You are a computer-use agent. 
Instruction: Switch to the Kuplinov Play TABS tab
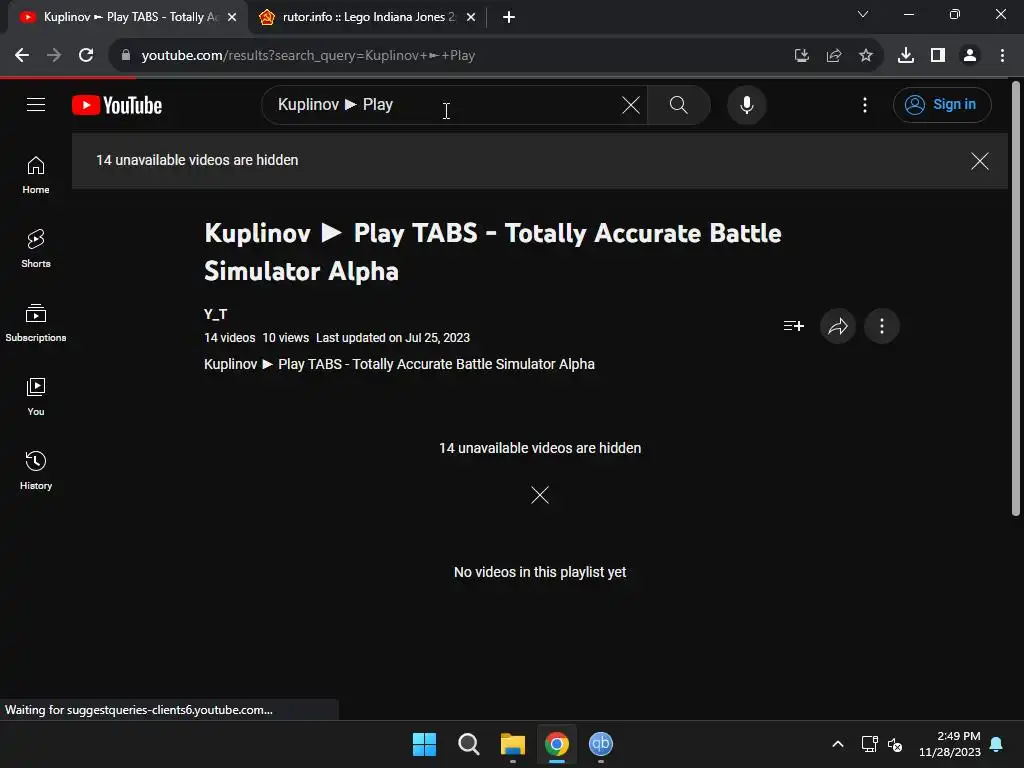pyautogui.click(x=129, y=17)
